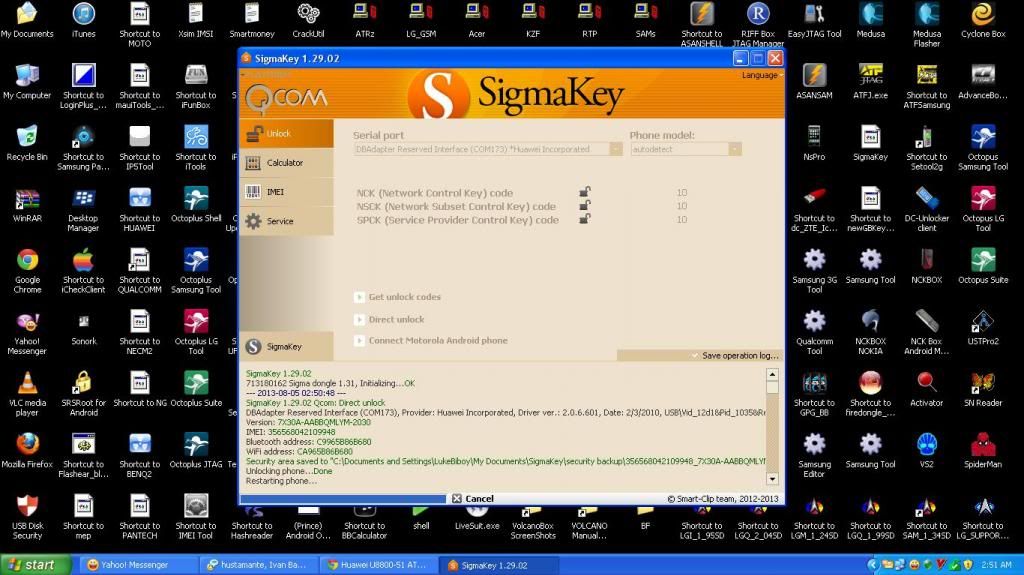Click the SigmaKey logo icon in sidebar
The width and height of the screenshot is (1024, 575).
click(x=253, y=346)
